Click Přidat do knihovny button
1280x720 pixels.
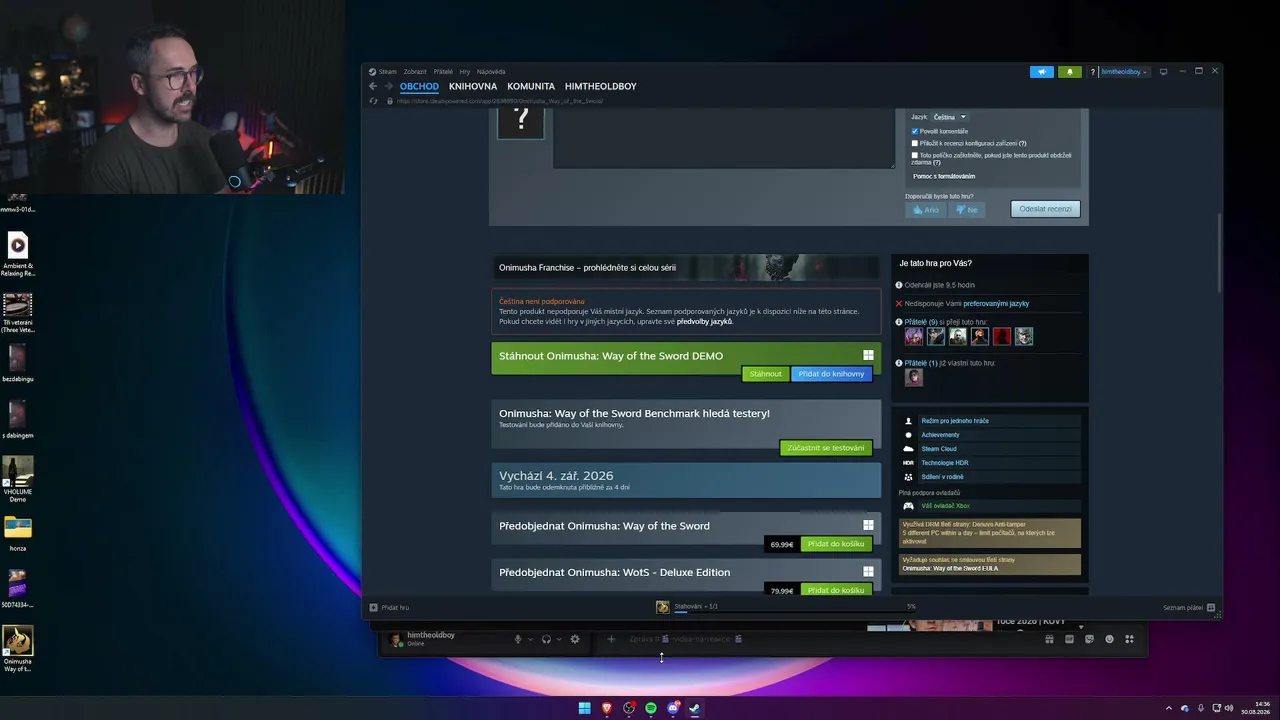point(832,374)
